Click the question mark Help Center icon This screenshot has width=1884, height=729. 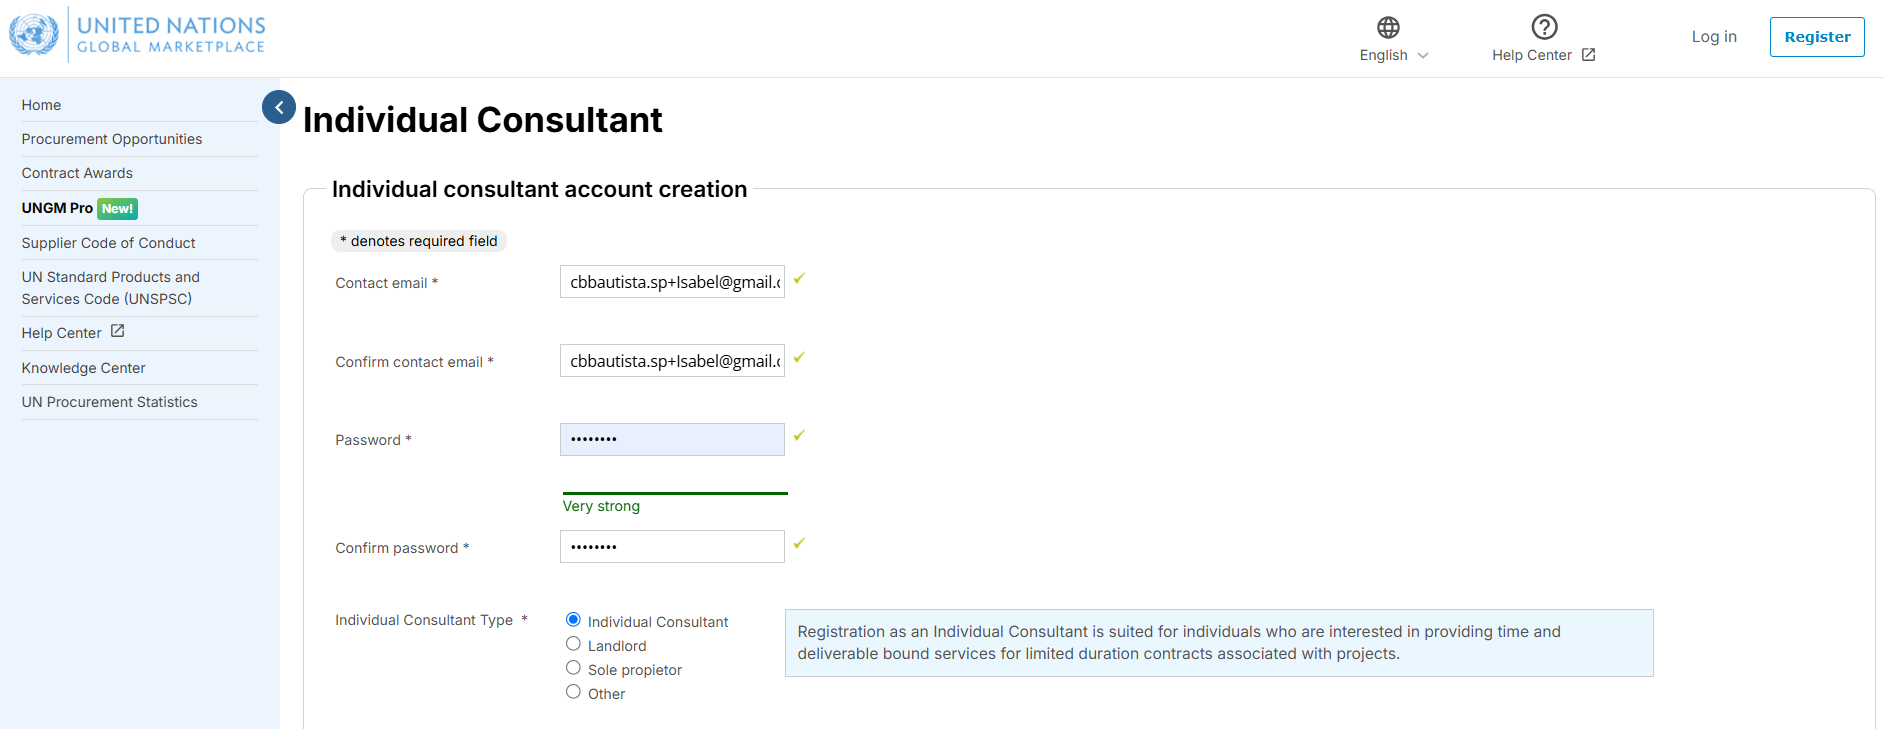point(1544,27)
